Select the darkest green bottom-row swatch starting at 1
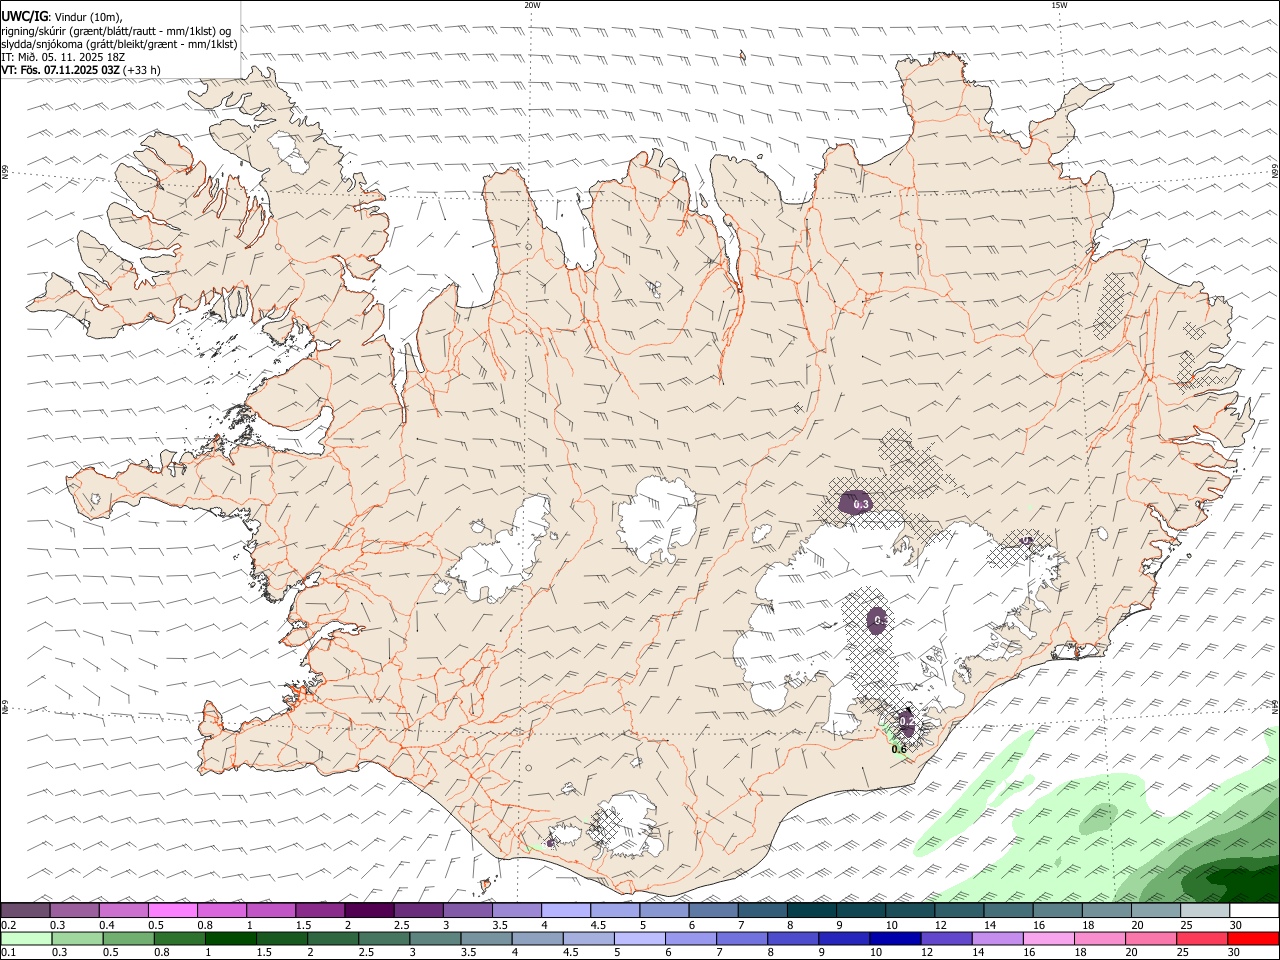 click(x=230, y=938)
